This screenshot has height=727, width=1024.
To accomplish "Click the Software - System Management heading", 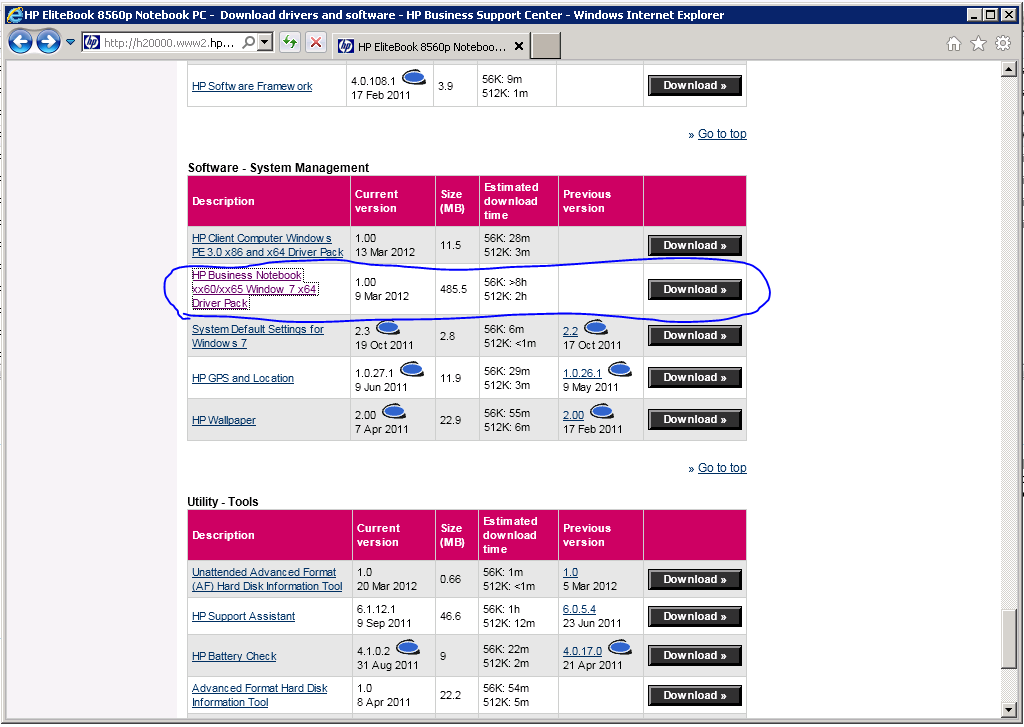I will (278, 168).
